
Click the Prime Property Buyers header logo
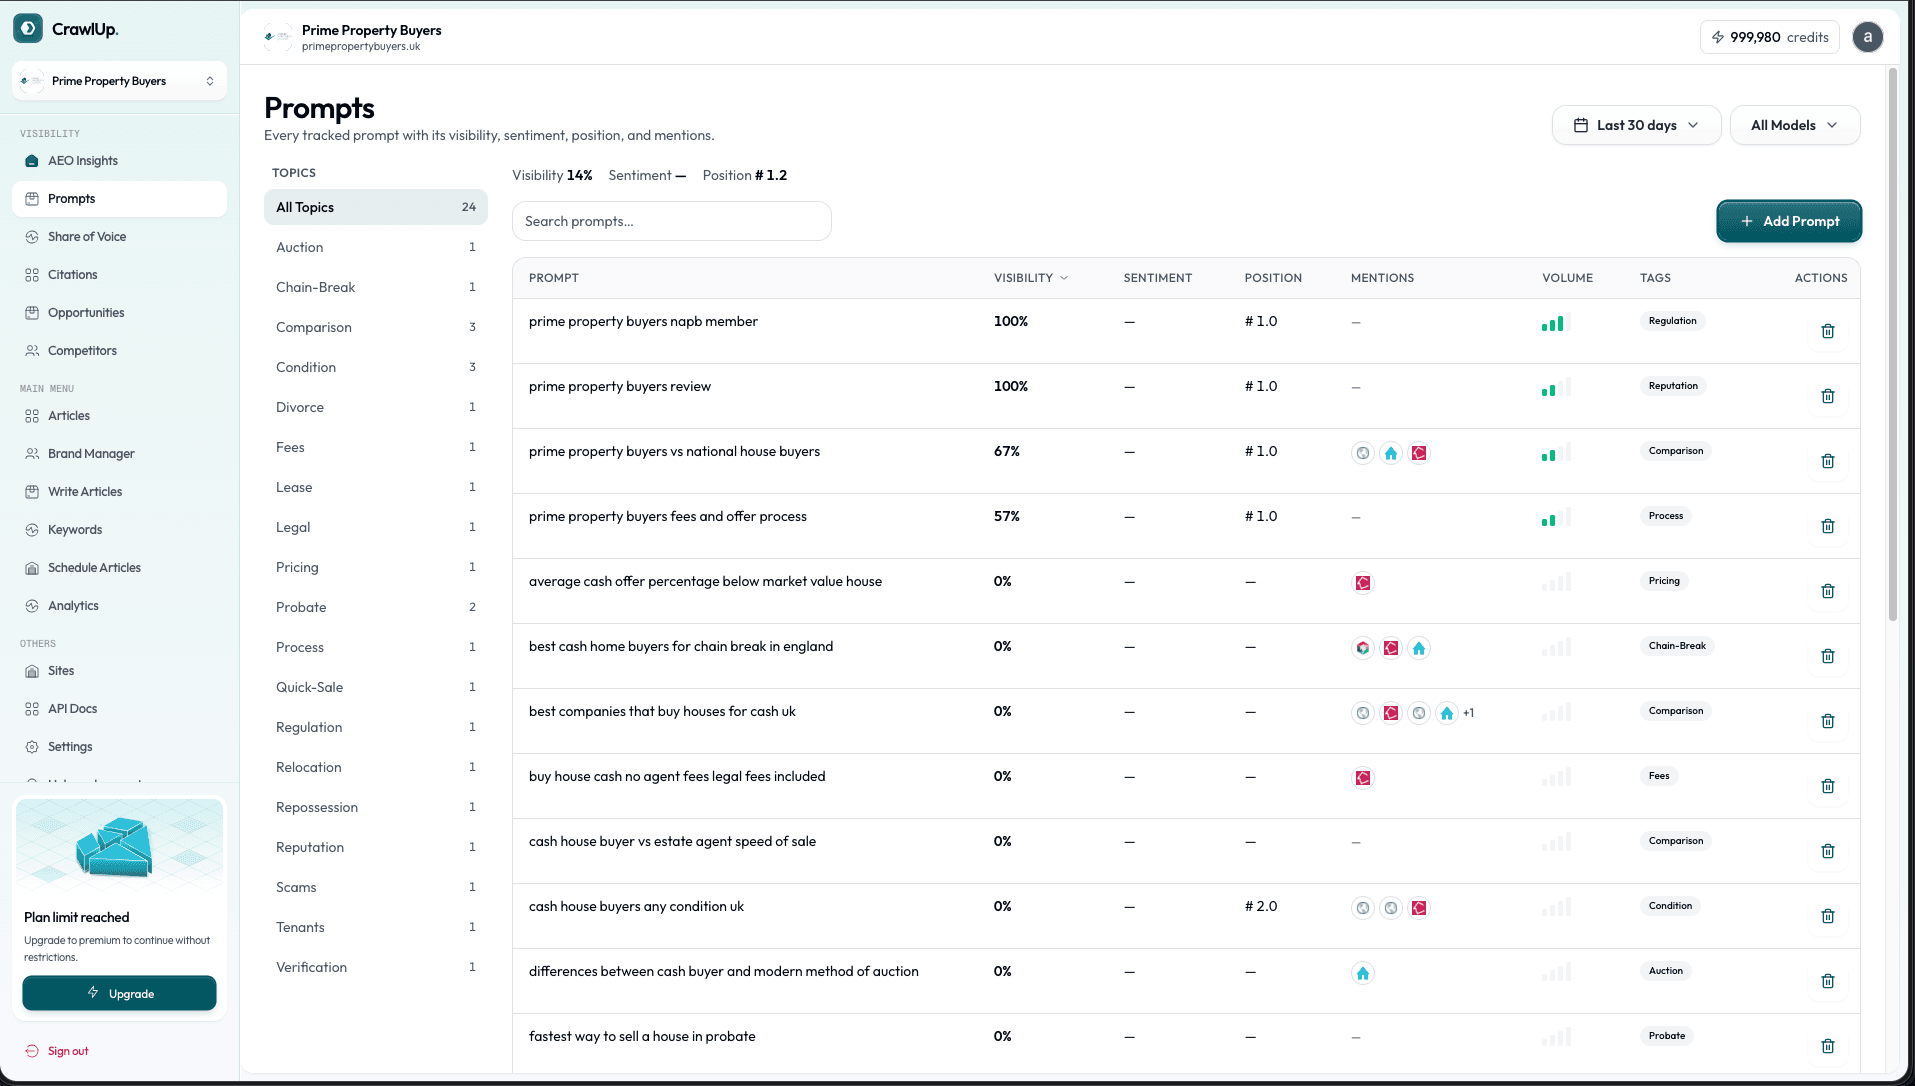point(278,37)
